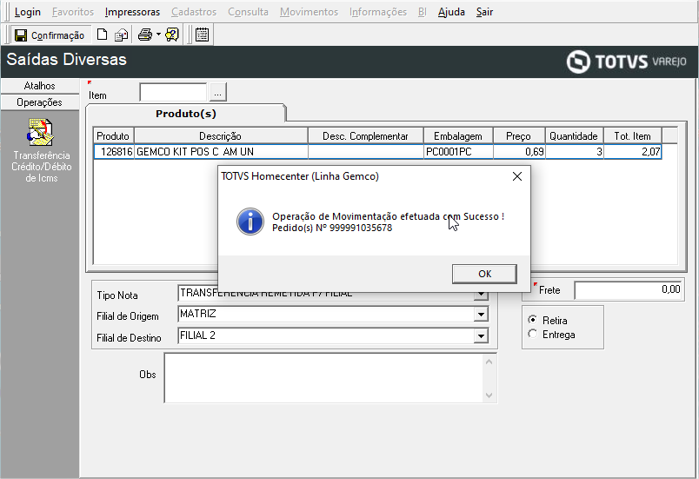Open the printer icon dropdown arrow

point(158,34)
